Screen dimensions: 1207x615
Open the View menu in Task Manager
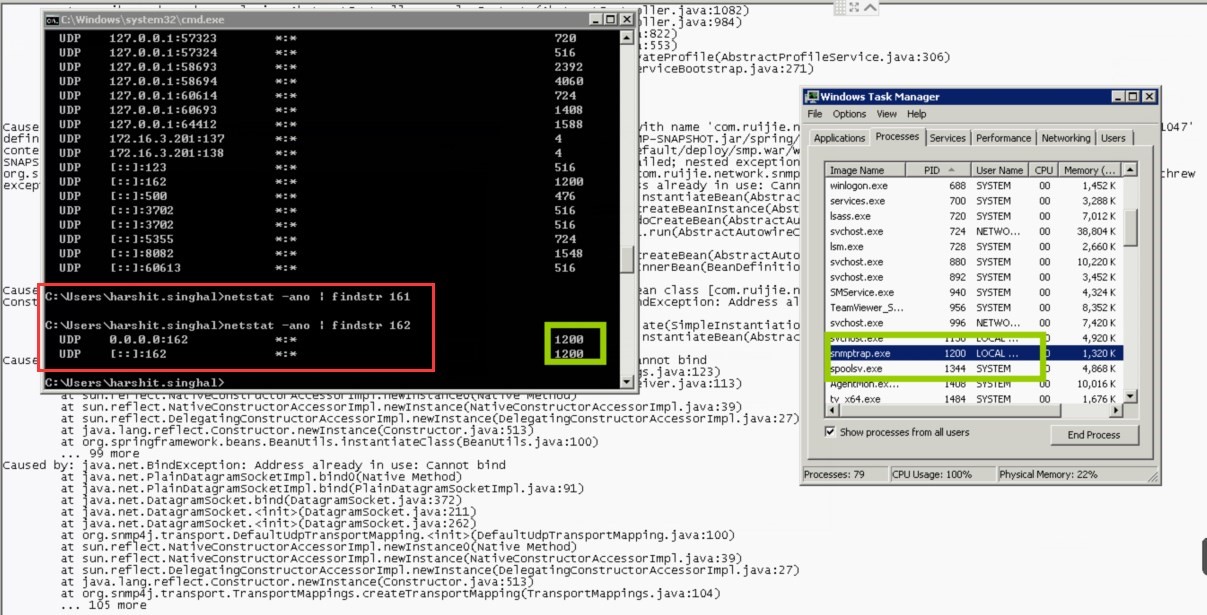tap(888, 114)
